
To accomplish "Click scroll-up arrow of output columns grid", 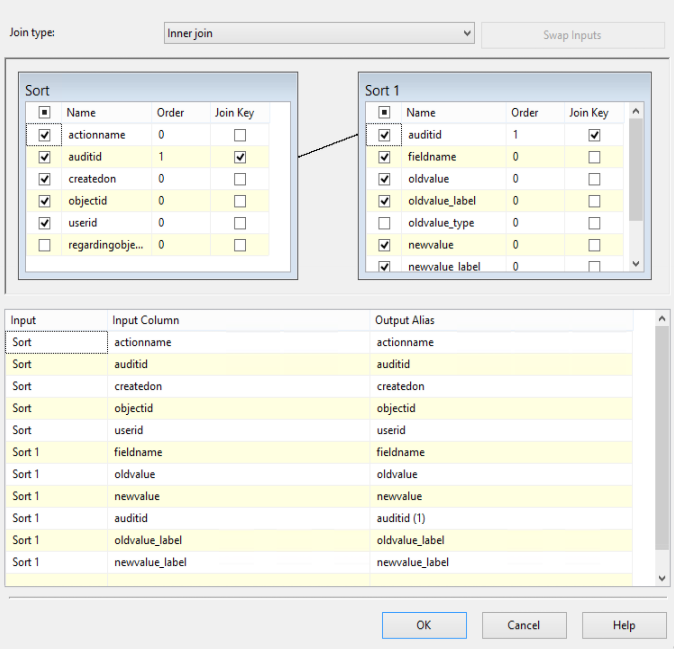I will (662, 318).
